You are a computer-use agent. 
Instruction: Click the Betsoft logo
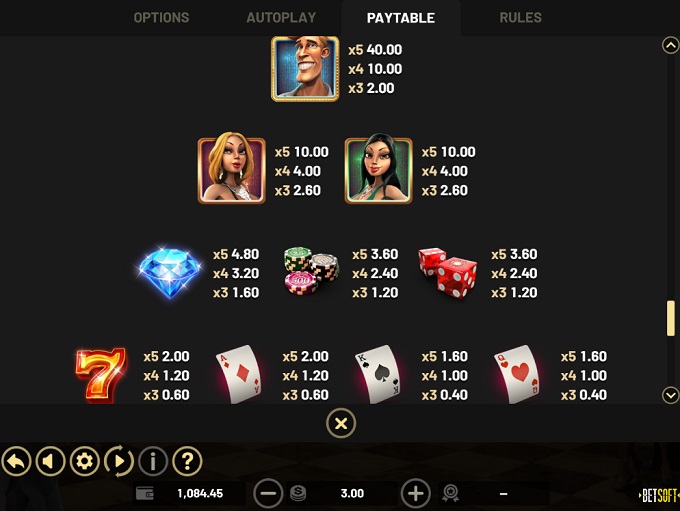click(x=659, y=495)
